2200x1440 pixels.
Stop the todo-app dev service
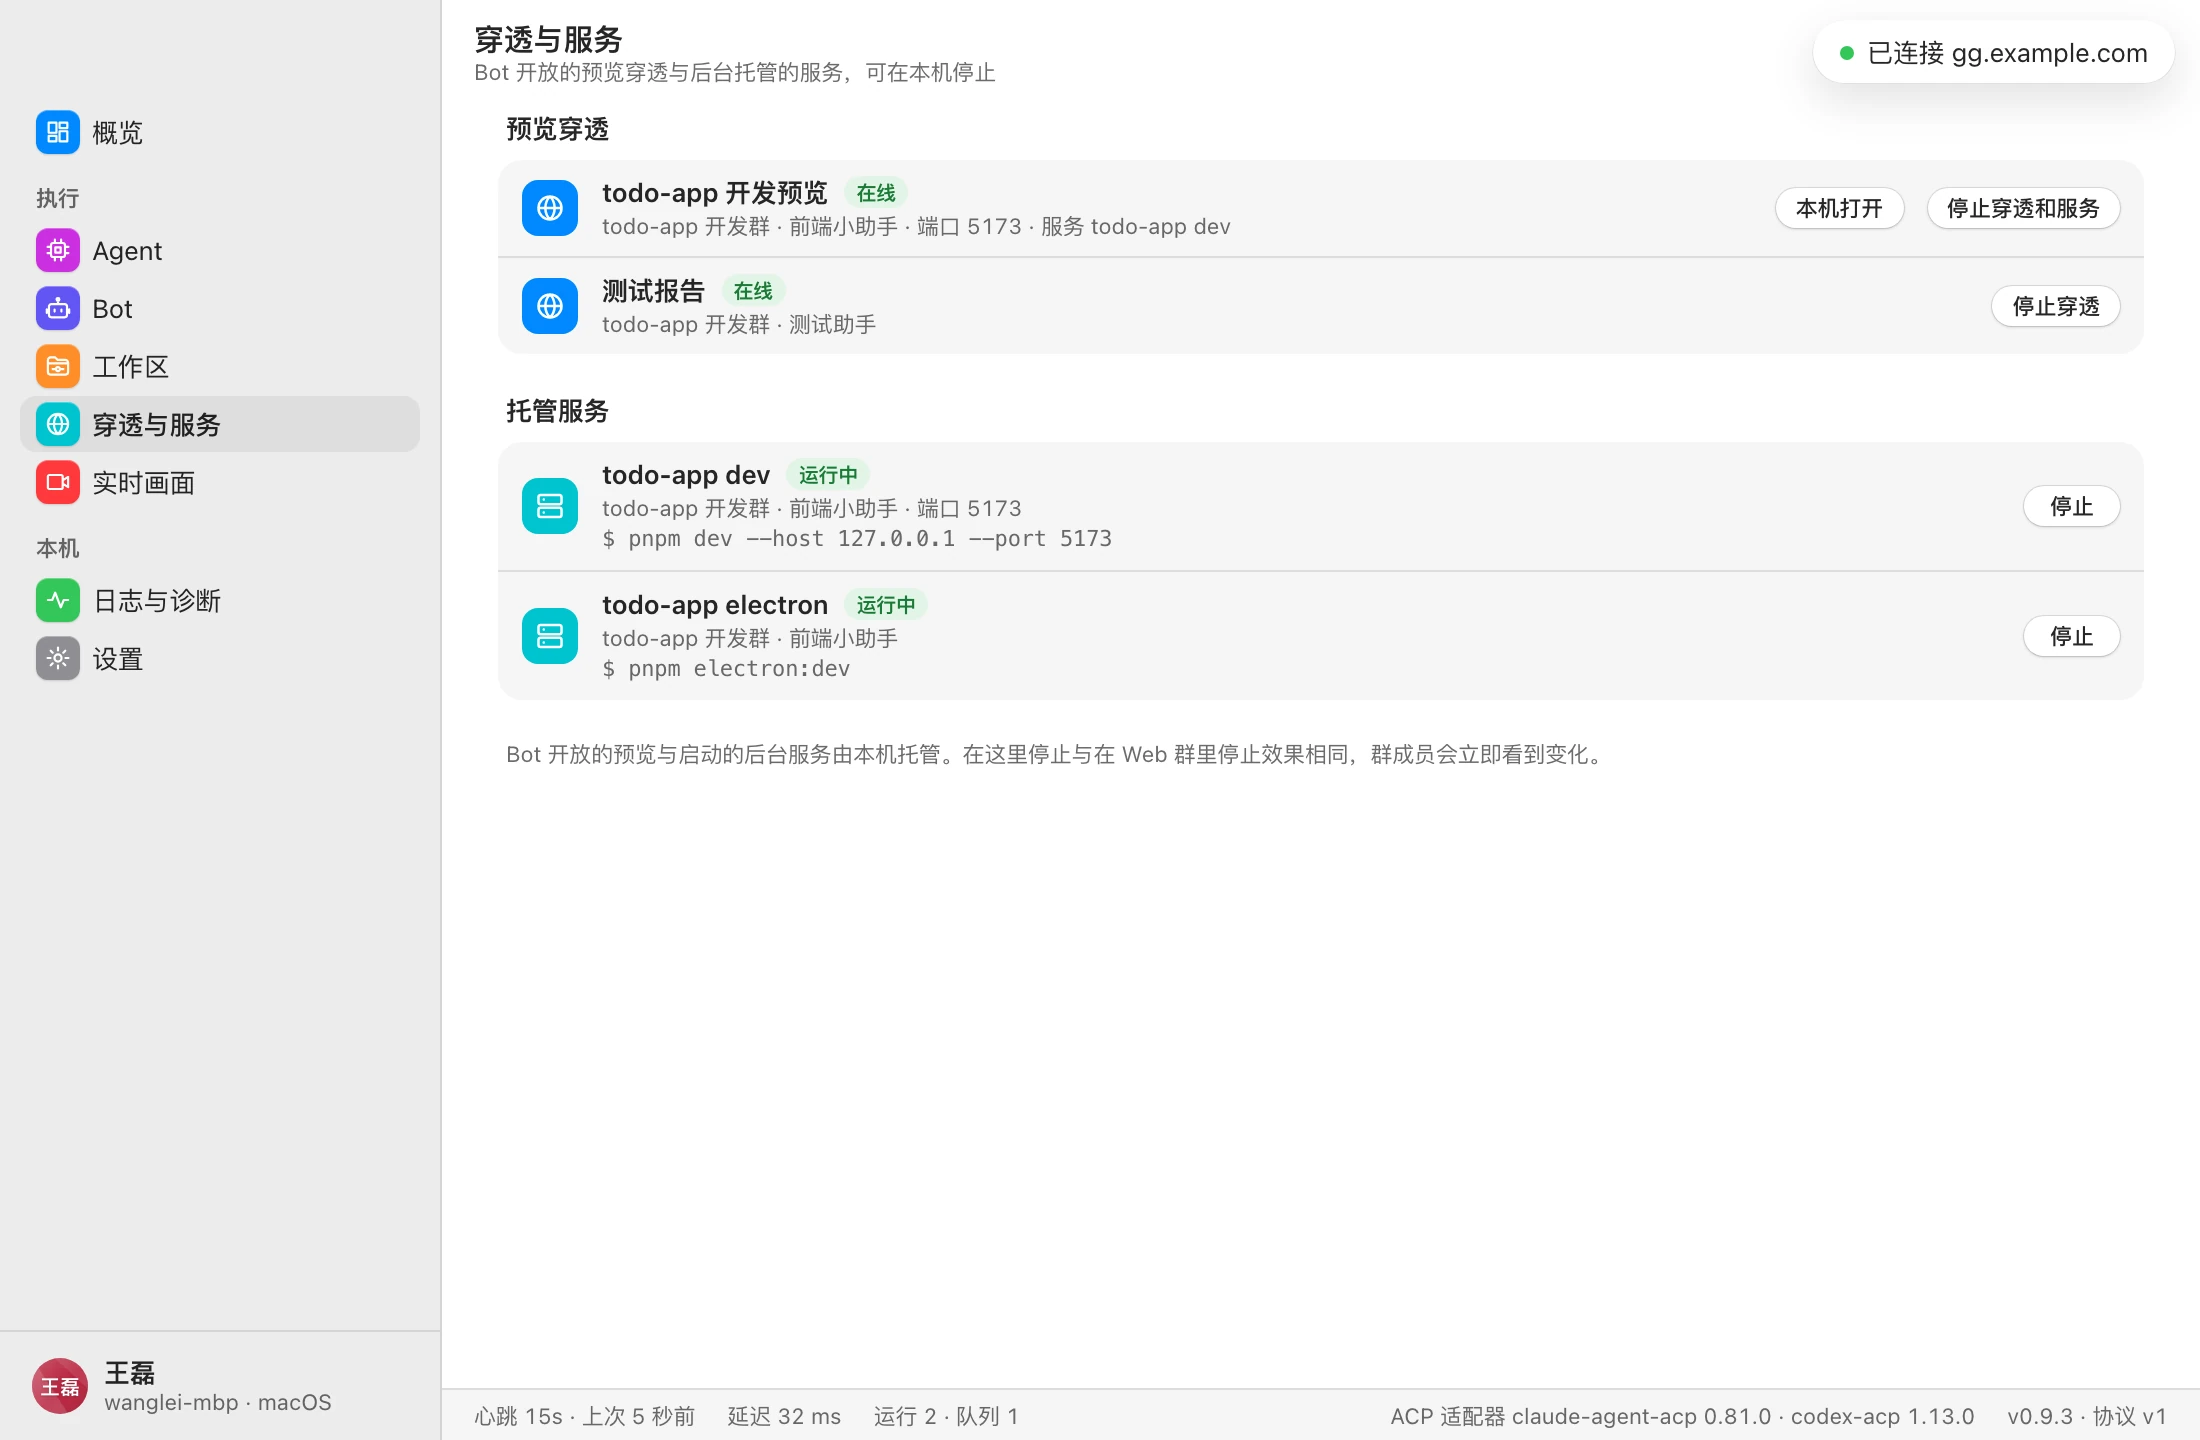(2072, 506)
